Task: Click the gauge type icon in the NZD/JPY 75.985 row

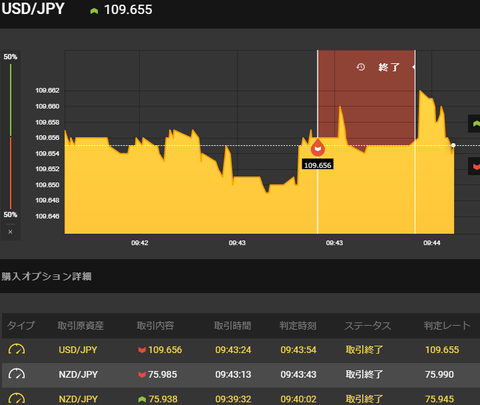Action: 17,374
